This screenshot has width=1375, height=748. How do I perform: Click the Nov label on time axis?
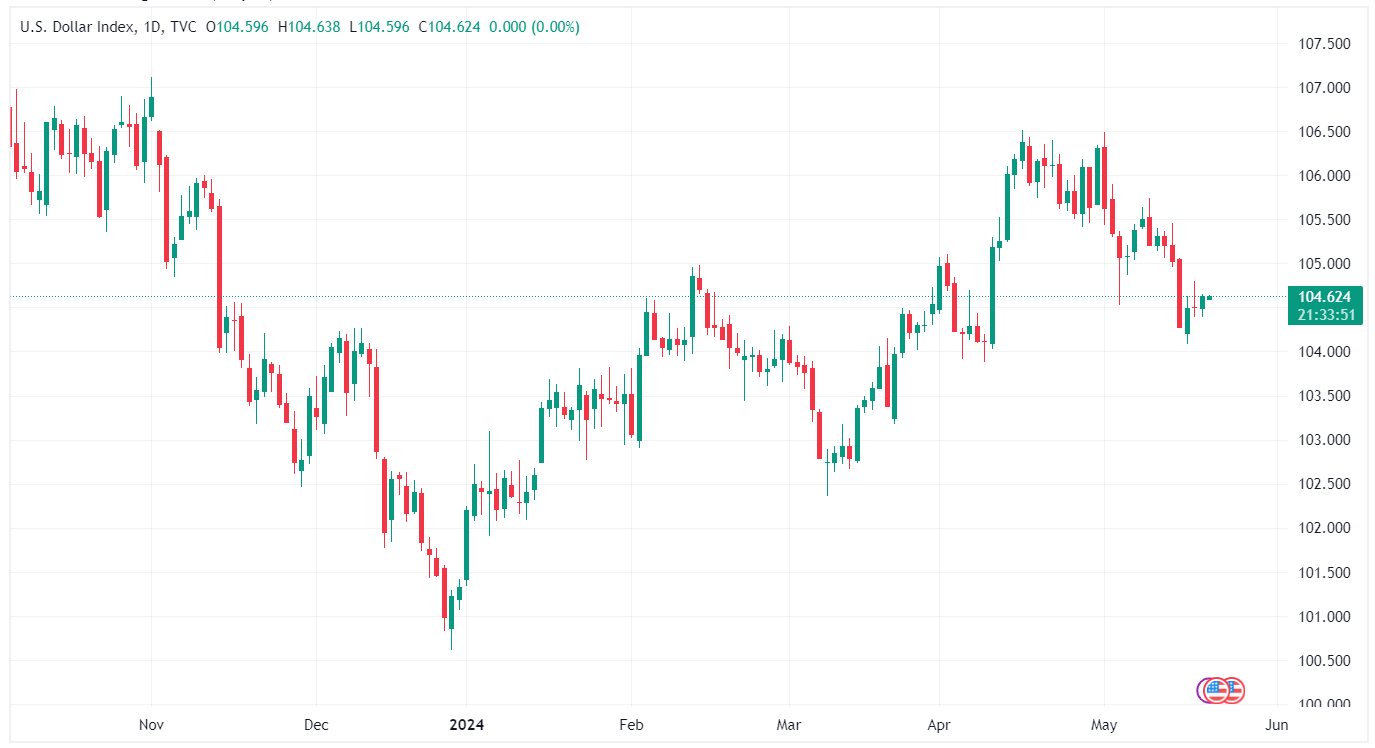pos(151,724)
